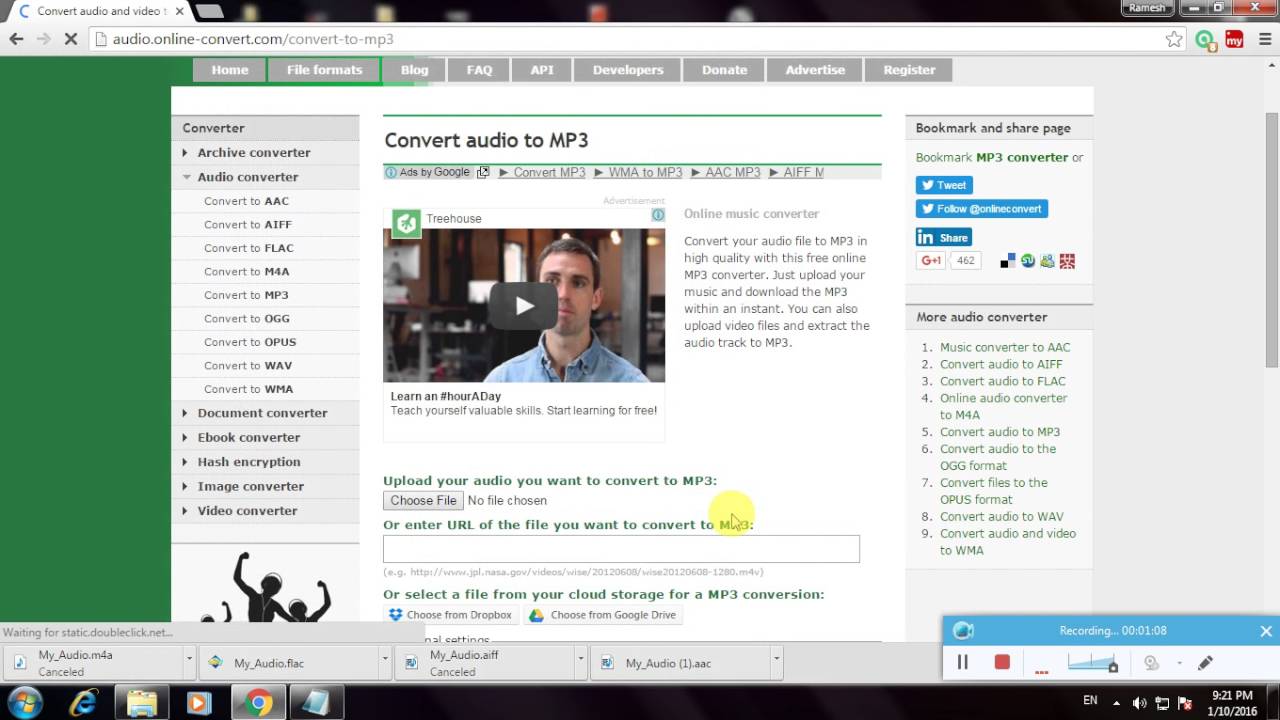Click the browser address bar
This screenshot has width=1280, height=720.
click(636, 39)
